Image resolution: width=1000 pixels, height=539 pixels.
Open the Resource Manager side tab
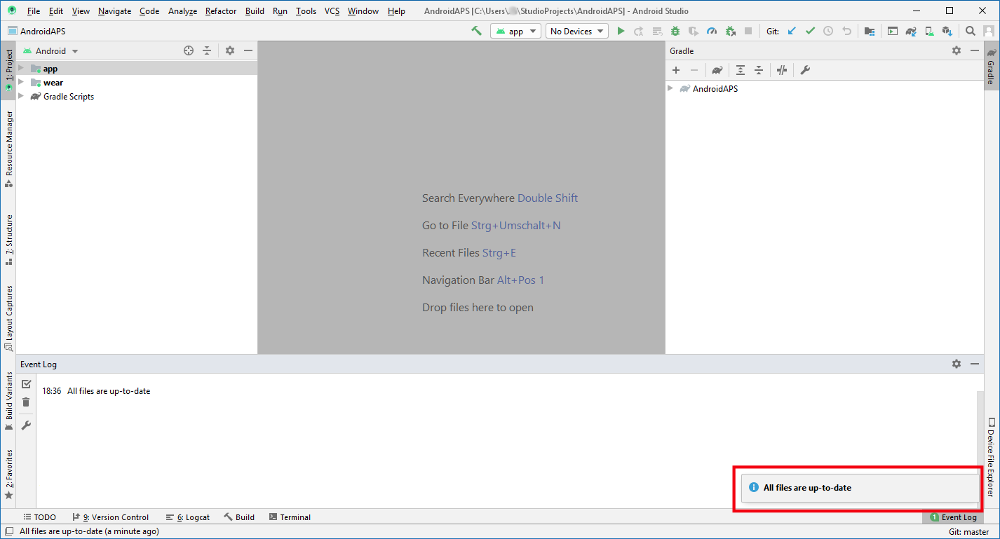point(9,149)
